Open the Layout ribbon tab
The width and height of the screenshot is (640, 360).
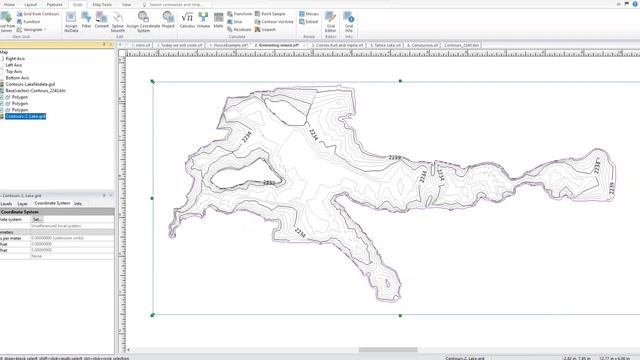pyautogui.click(x=31, y=4)
